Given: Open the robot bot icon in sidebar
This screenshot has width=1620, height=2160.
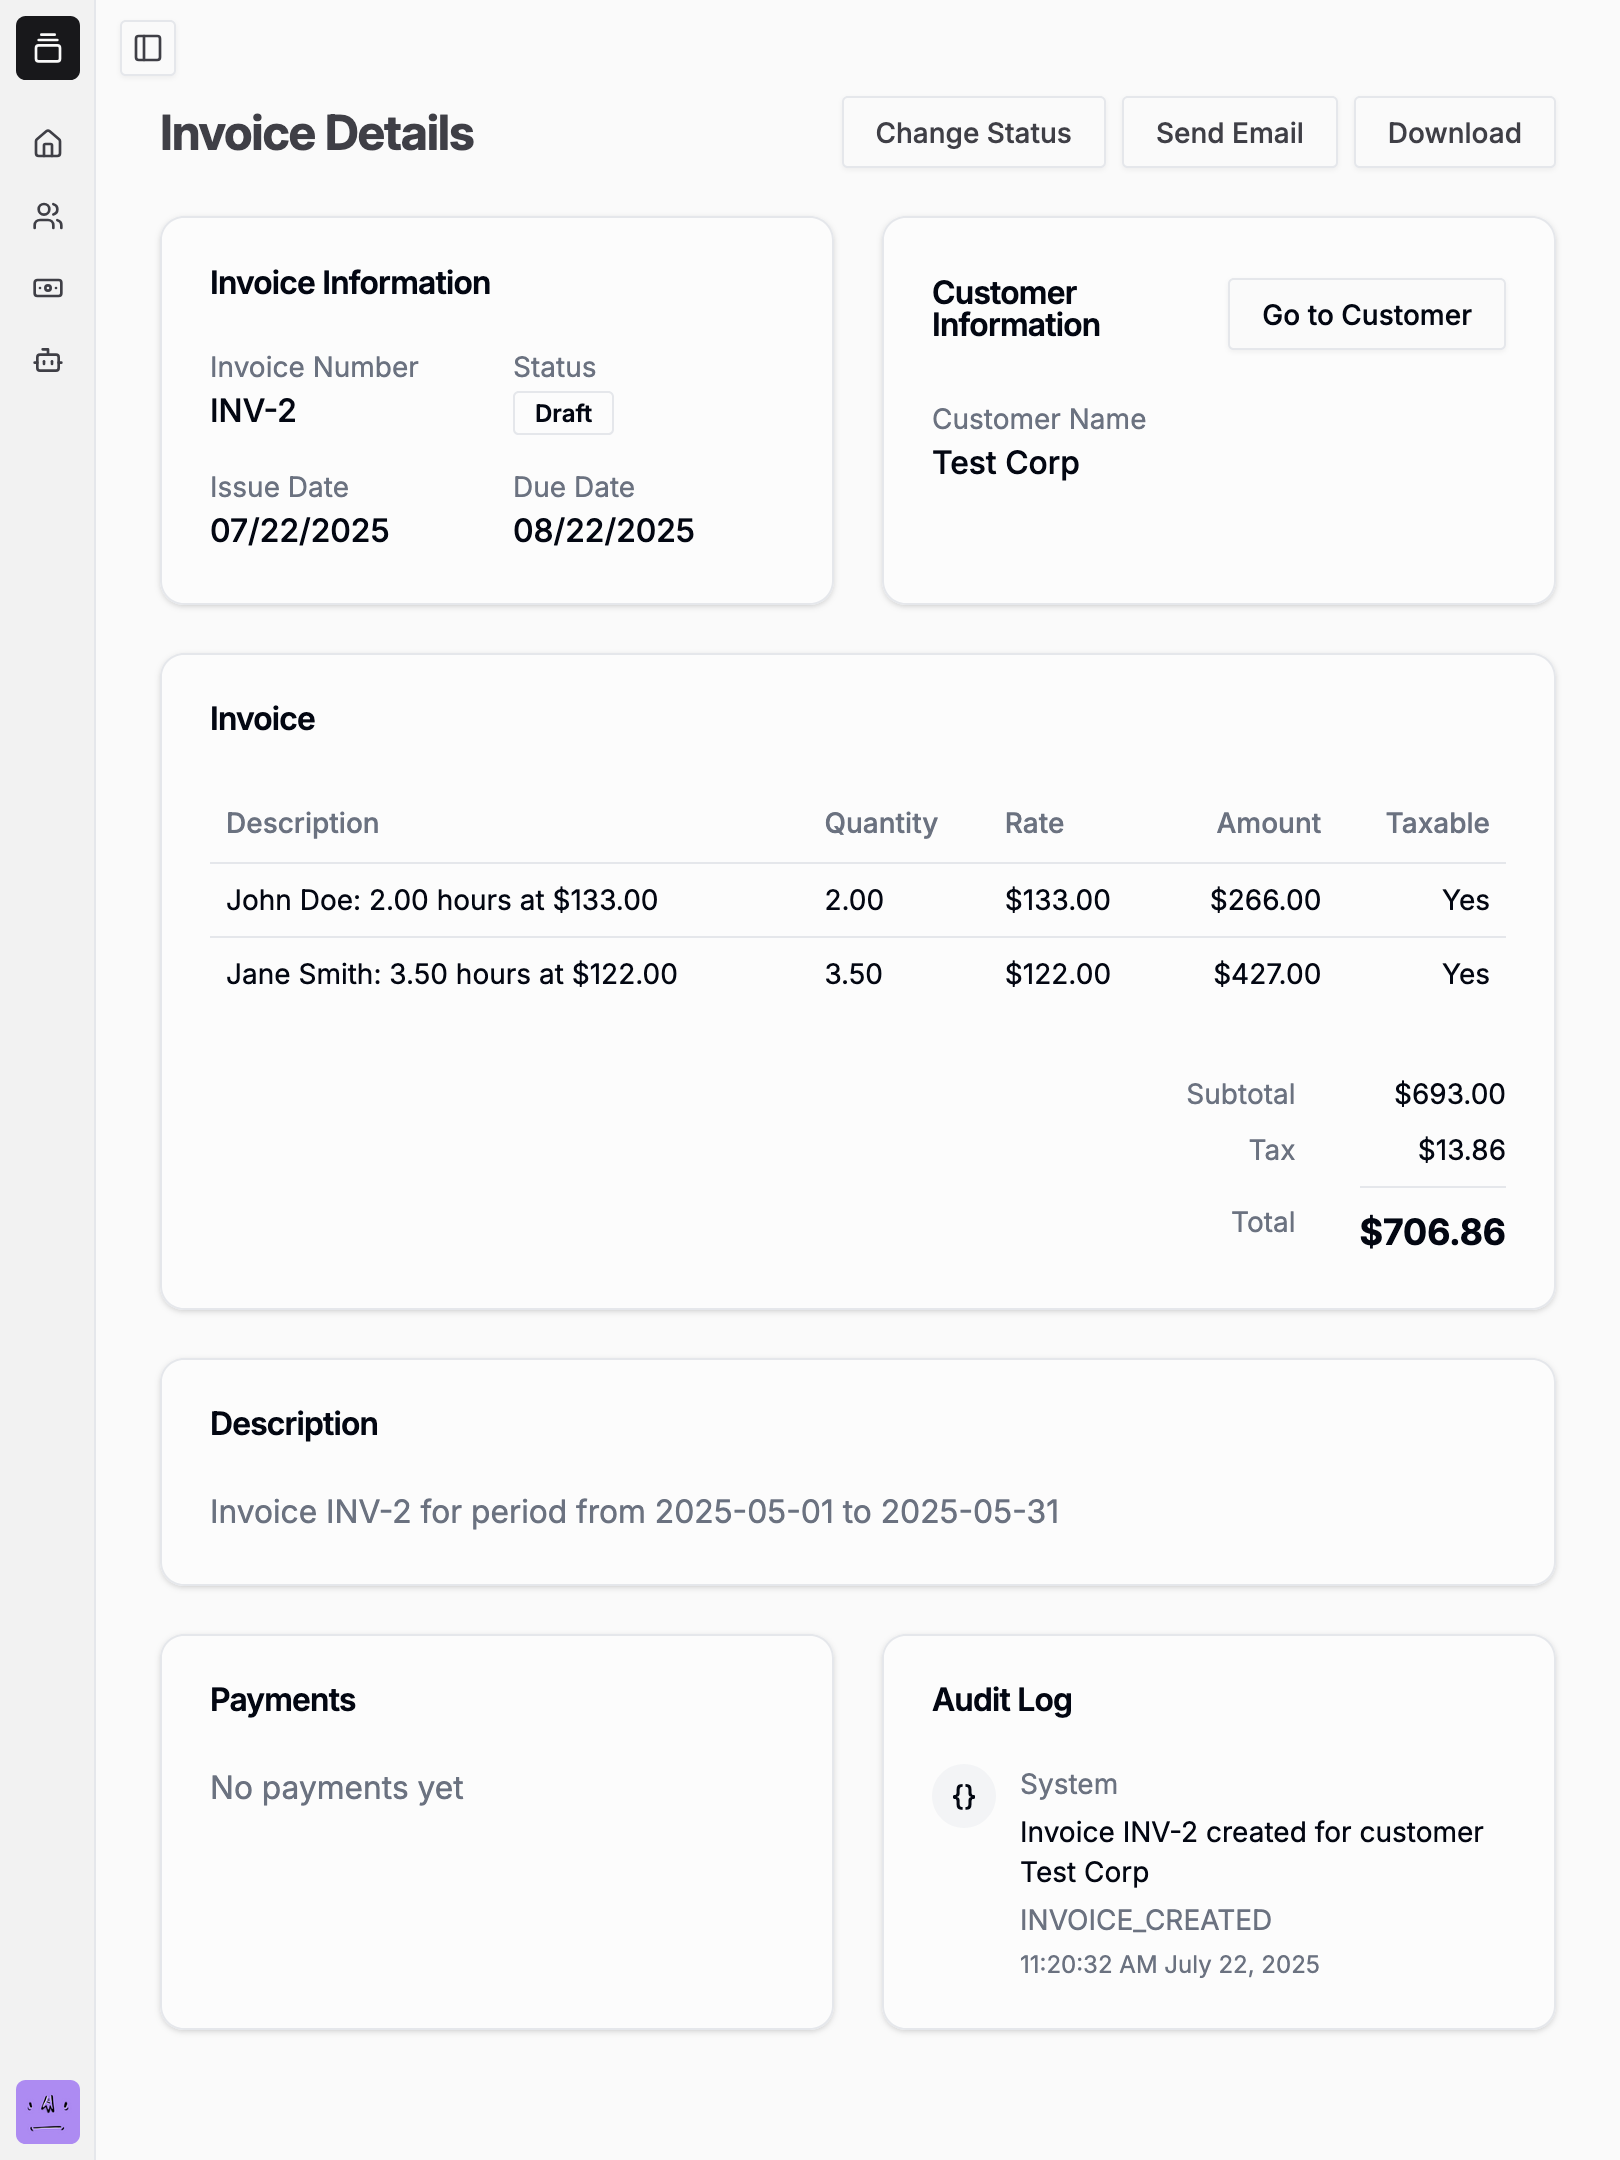Looking at the screenshot, I should (x=48, y=360).
